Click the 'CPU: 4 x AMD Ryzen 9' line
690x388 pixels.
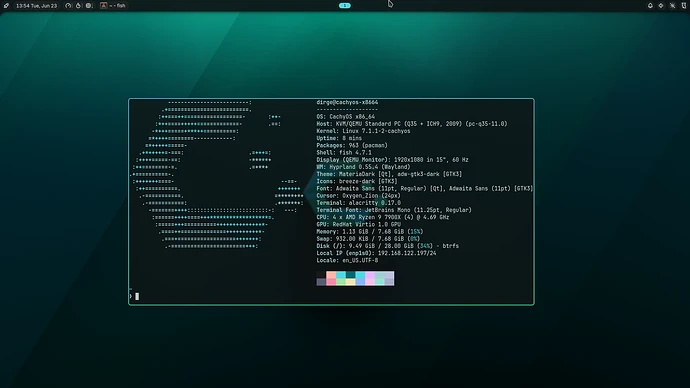click(x=383, y=217)
